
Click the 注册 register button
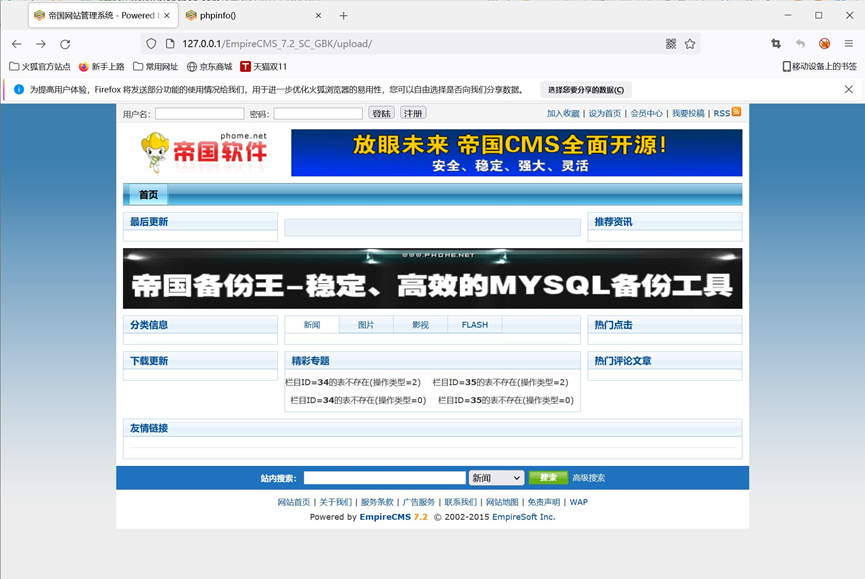tap(413, 113)
